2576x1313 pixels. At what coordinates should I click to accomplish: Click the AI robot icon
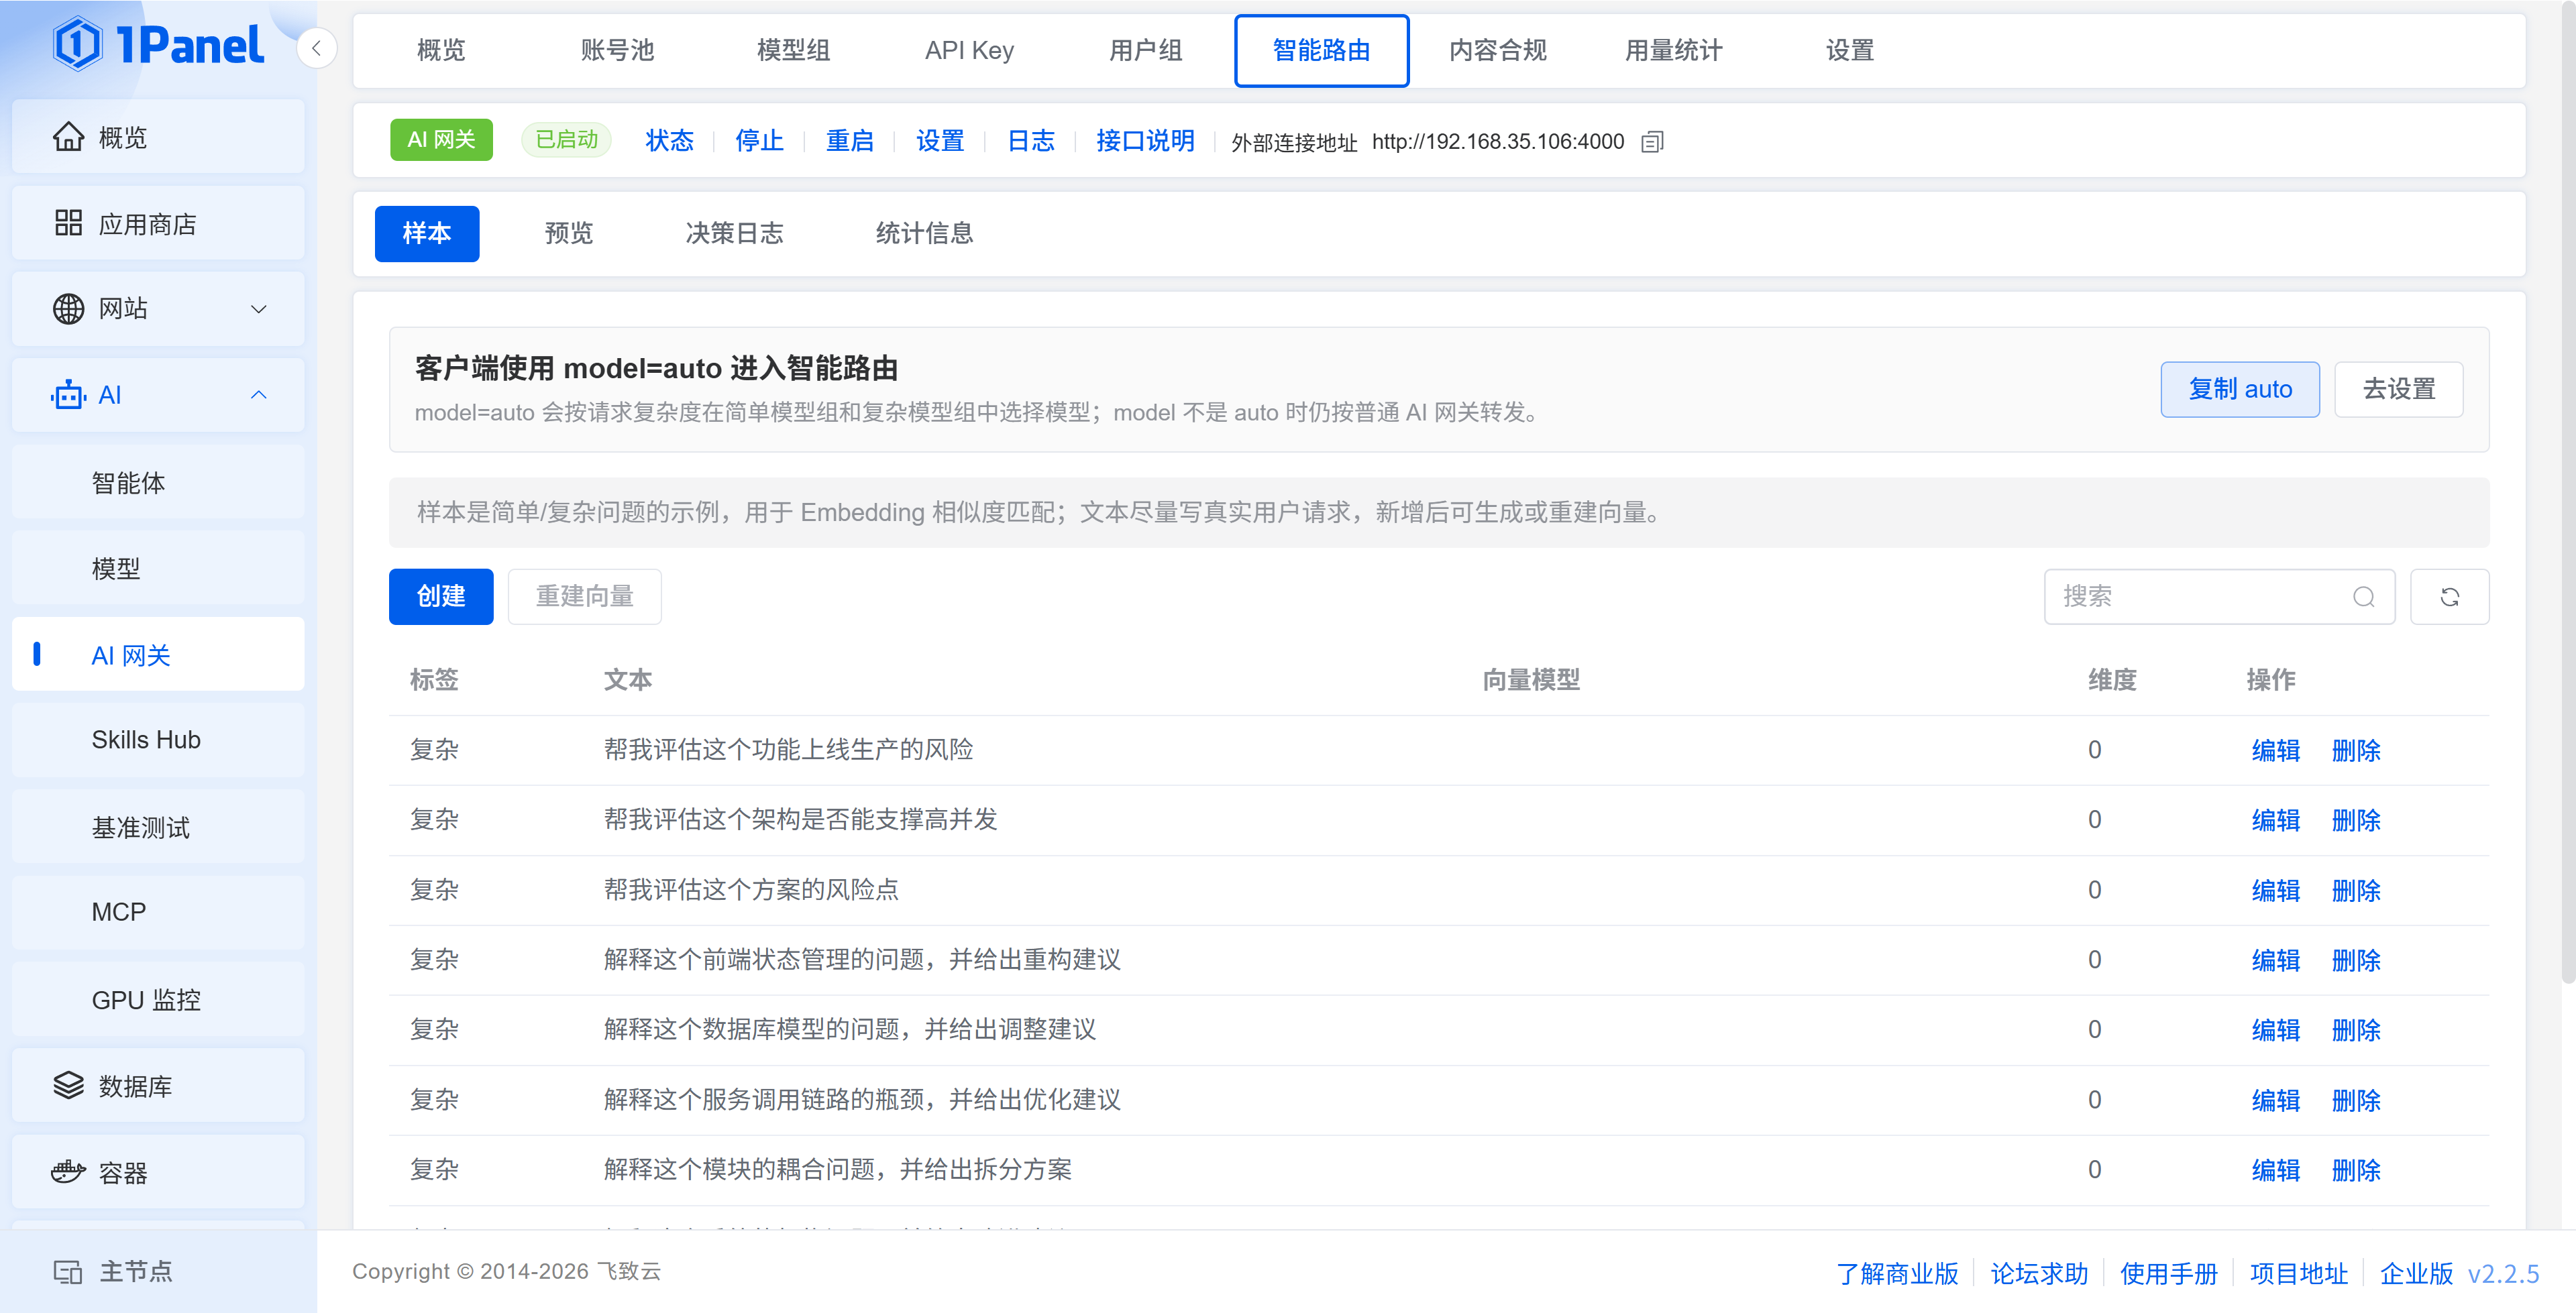pyautogui.click(x=68, y=395)
